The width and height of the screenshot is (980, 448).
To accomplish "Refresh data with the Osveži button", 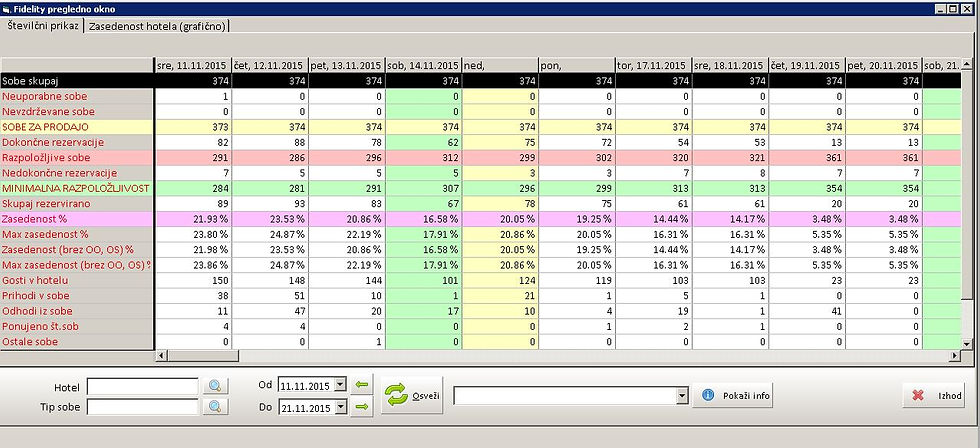I will 412,396.
